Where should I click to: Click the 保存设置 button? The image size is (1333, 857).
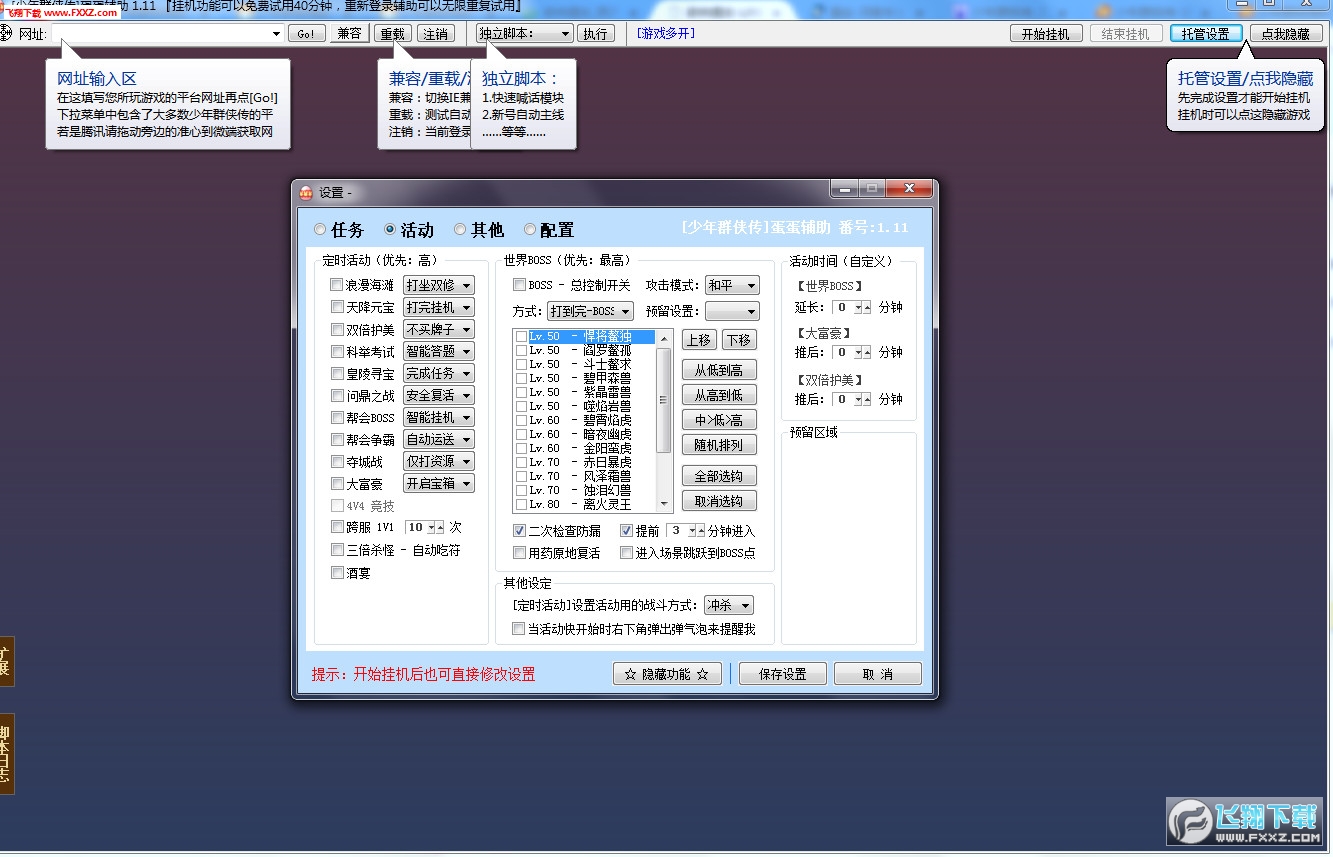click(783, 674)
